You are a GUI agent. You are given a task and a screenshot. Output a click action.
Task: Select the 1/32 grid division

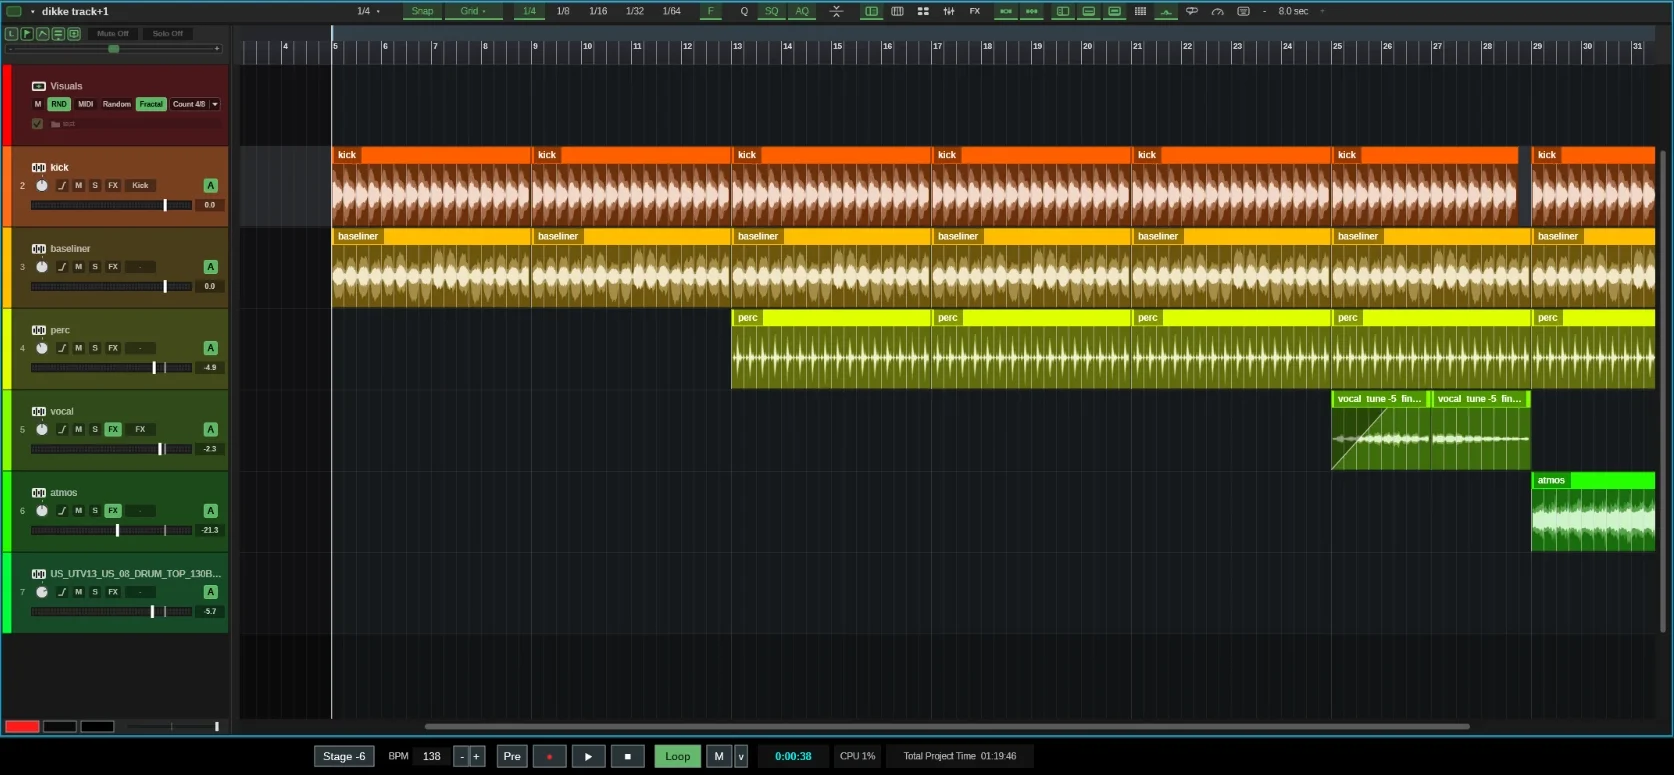point(635,11)
